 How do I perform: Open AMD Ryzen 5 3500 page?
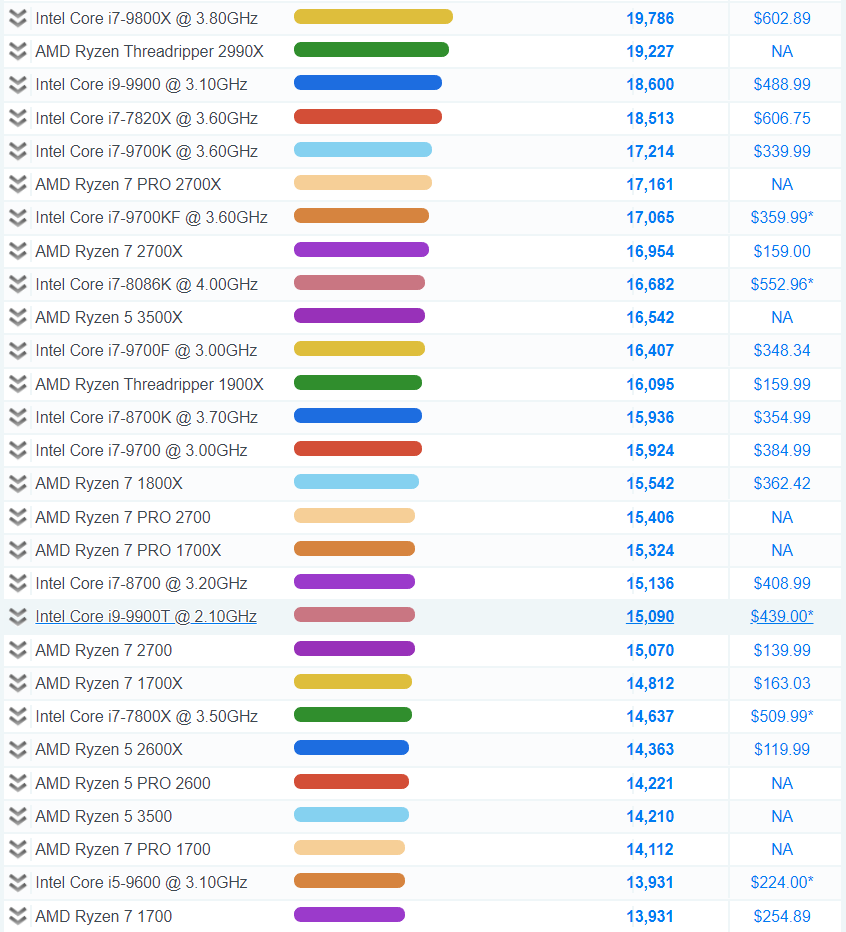103,816
